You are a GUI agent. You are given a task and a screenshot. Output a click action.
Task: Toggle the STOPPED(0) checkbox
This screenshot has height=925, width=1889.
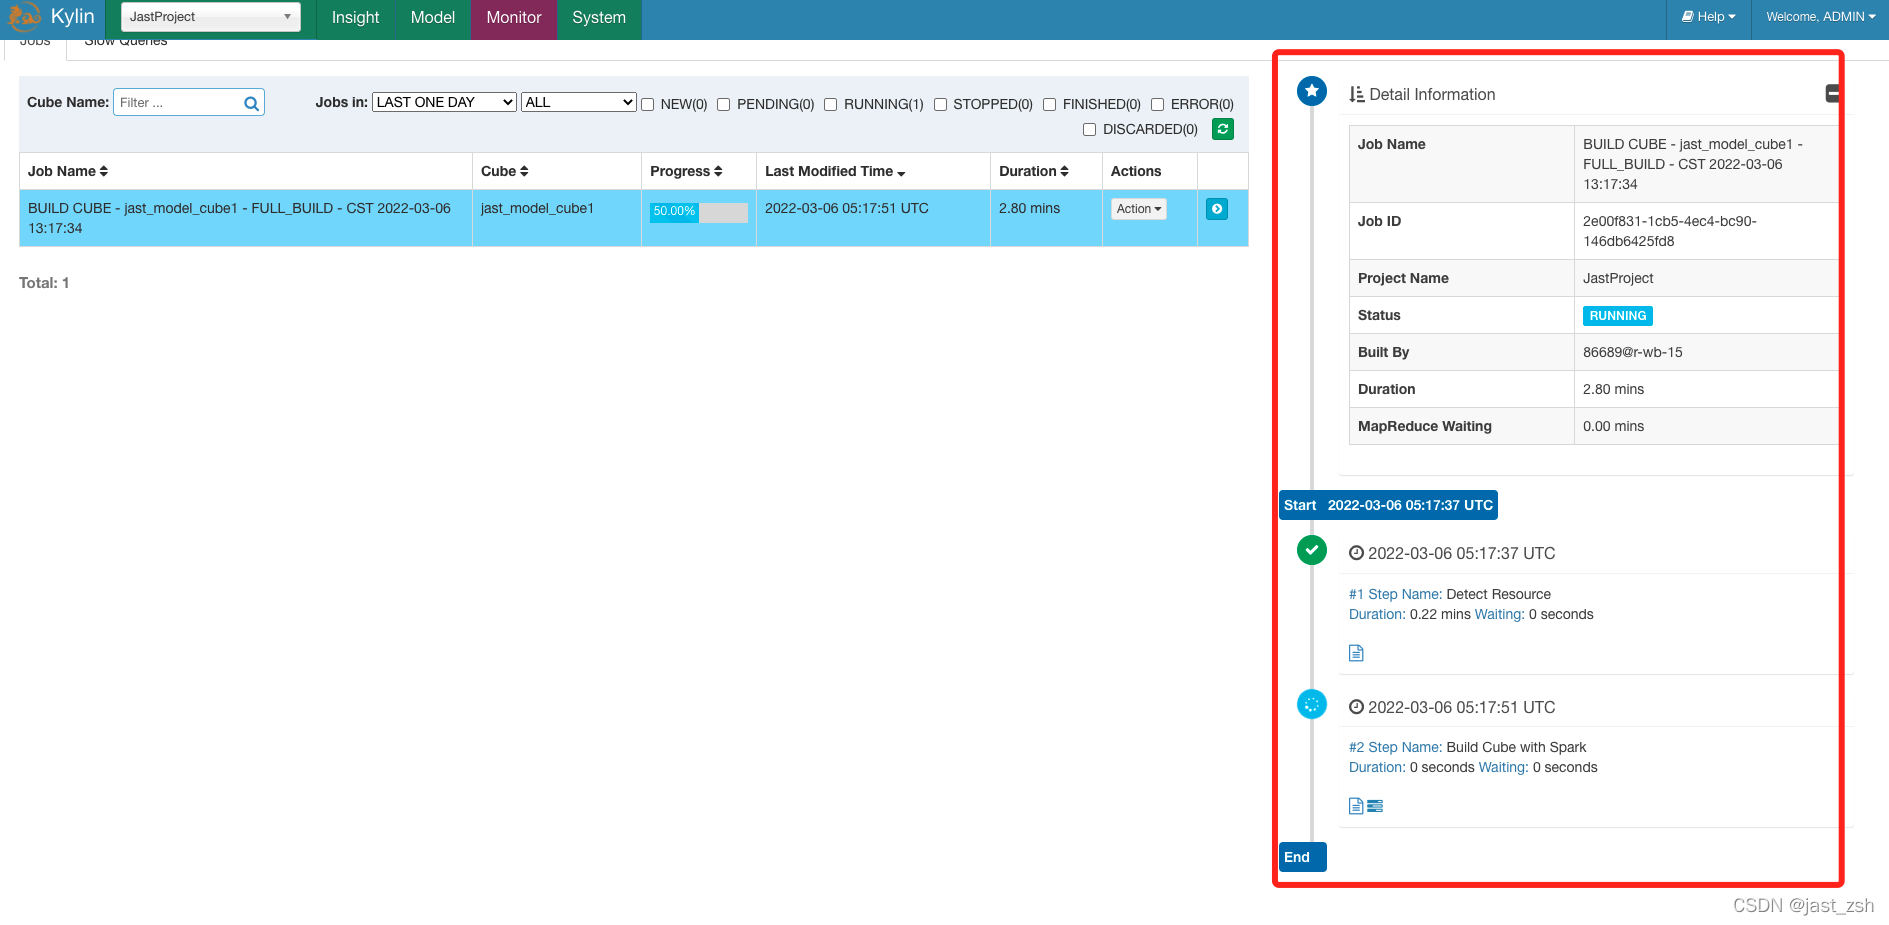[x=940, y=104]
